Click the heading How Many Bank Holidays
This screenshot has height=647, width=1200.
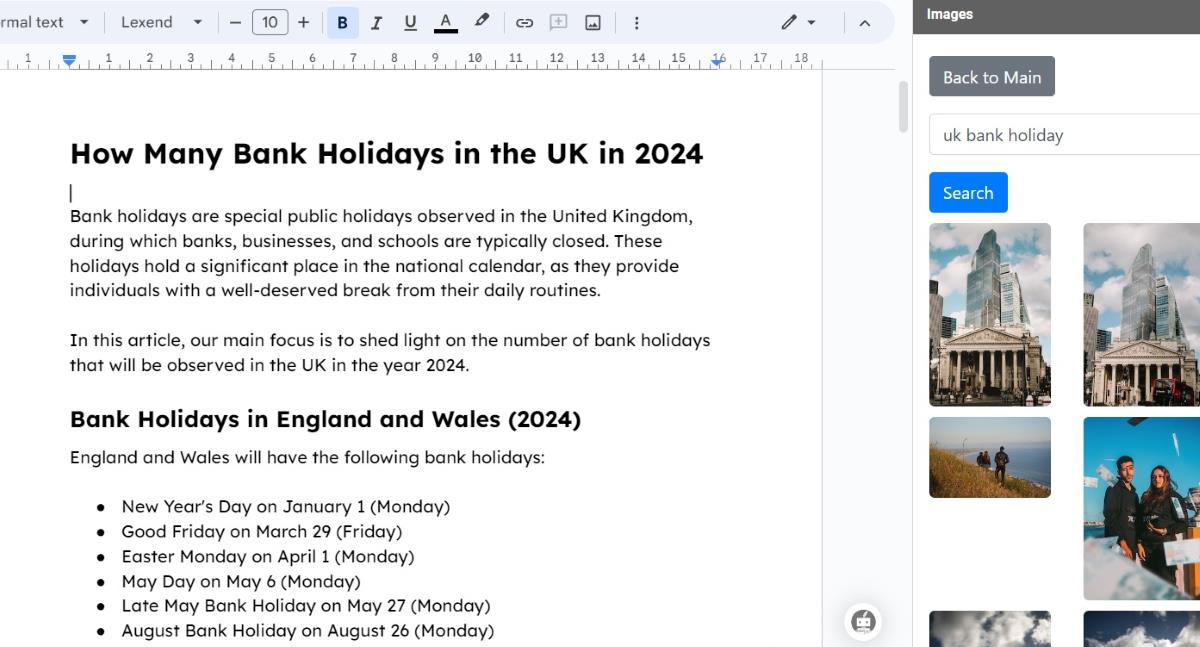click(x=386, y=153)
